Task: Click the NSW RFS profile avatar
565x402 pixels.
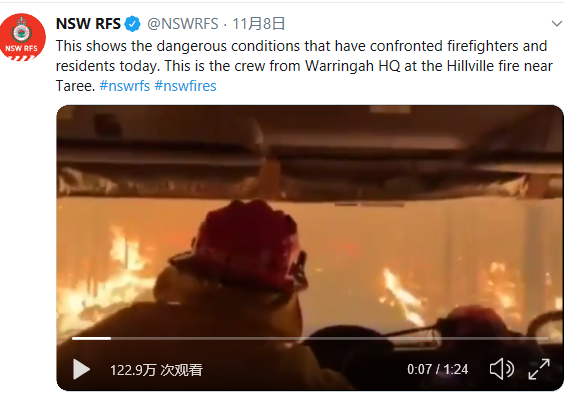Action: (22, 37)
